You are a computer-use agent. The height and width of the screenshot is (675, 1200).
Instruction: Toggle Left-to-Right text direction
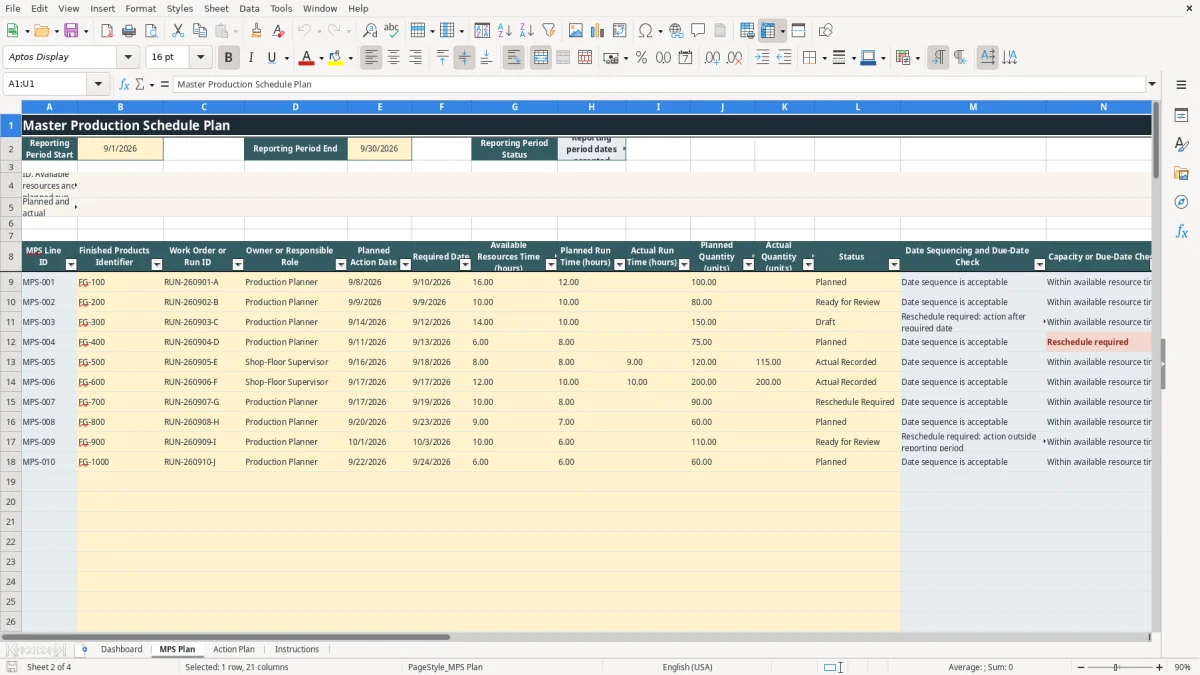click(938, 58)
